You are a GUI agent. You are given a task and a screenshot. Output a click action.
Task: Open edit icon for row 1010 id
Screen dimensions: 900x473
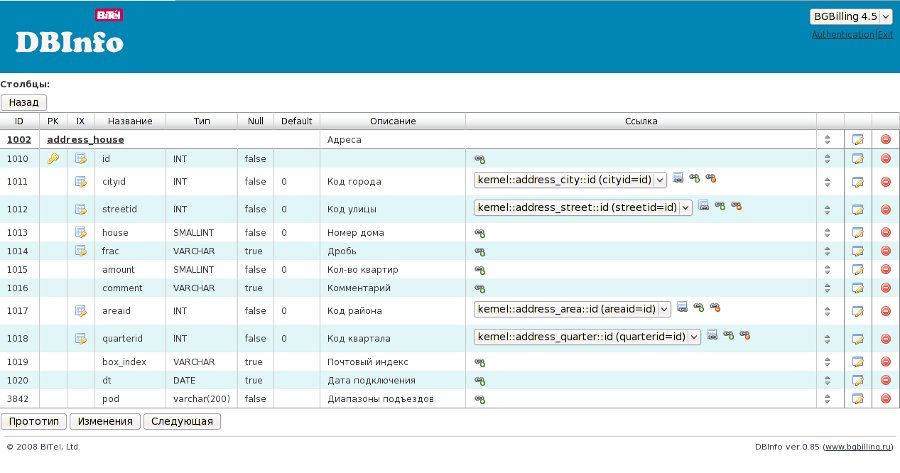click(858, 158)
